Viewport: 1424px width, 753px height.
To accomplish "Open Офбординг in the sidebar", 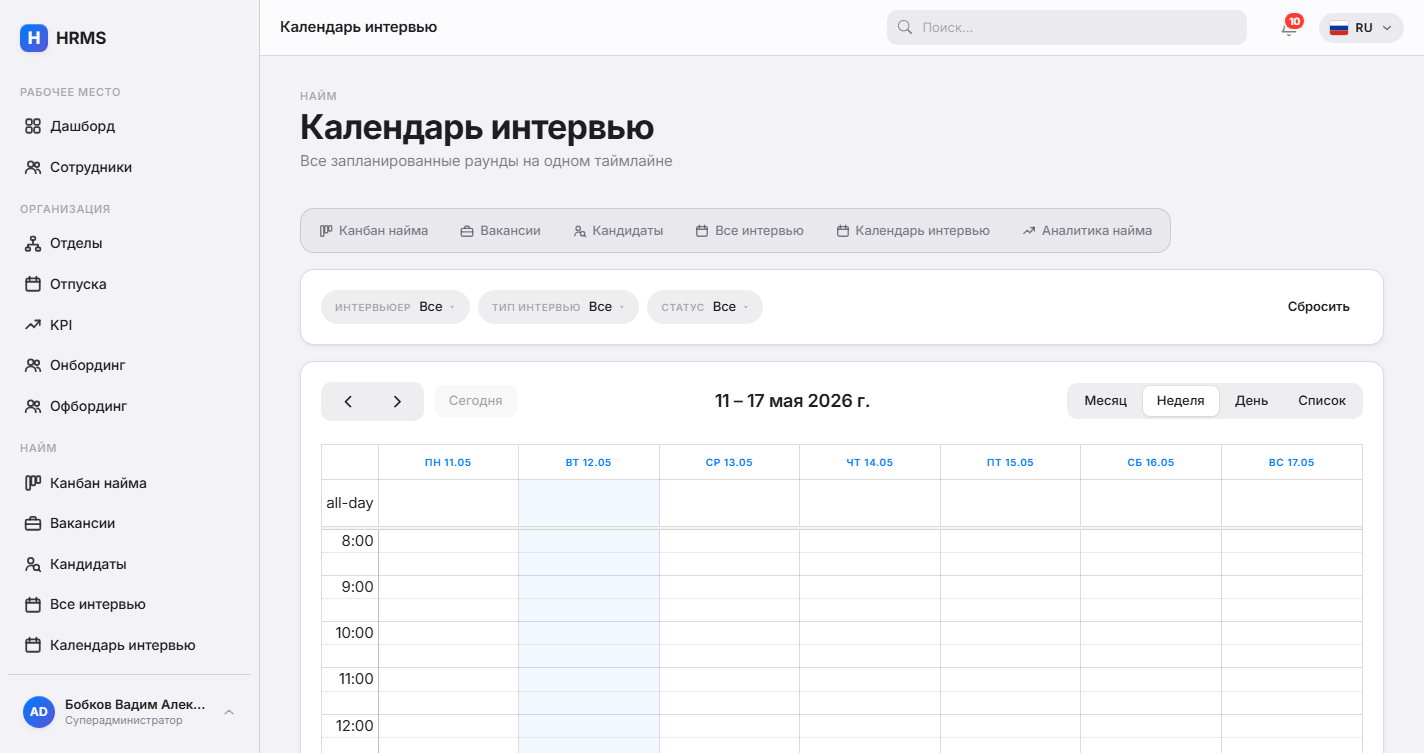I will (129, 407).
